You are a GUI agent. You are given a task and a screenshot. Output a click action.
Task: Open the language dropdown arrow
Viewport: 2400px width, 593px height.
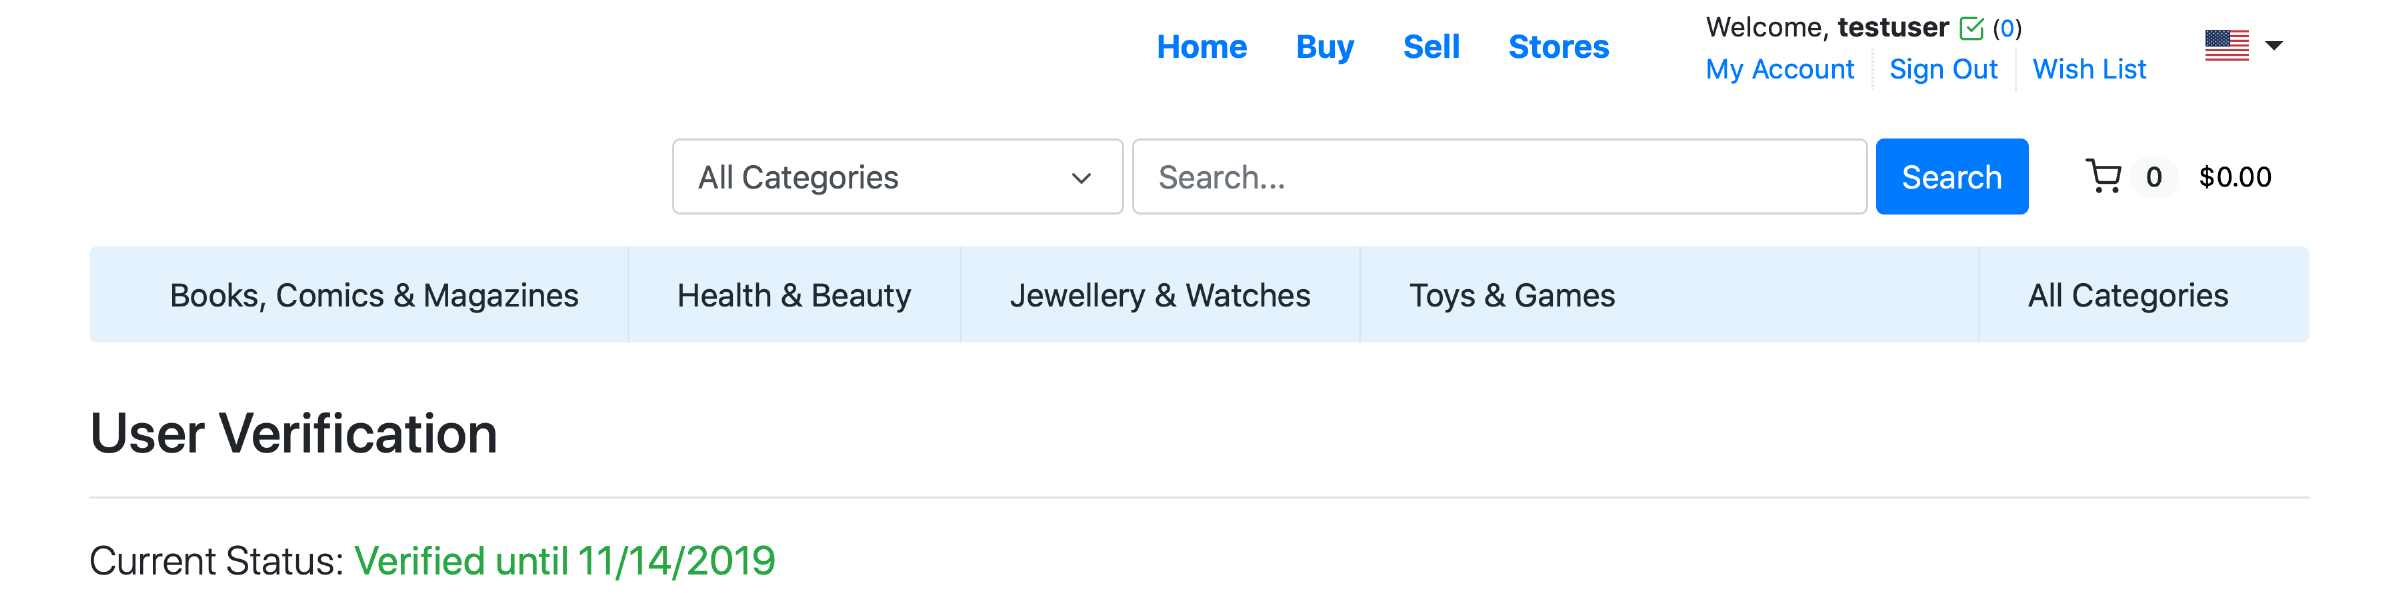(x=2274, y=45)
